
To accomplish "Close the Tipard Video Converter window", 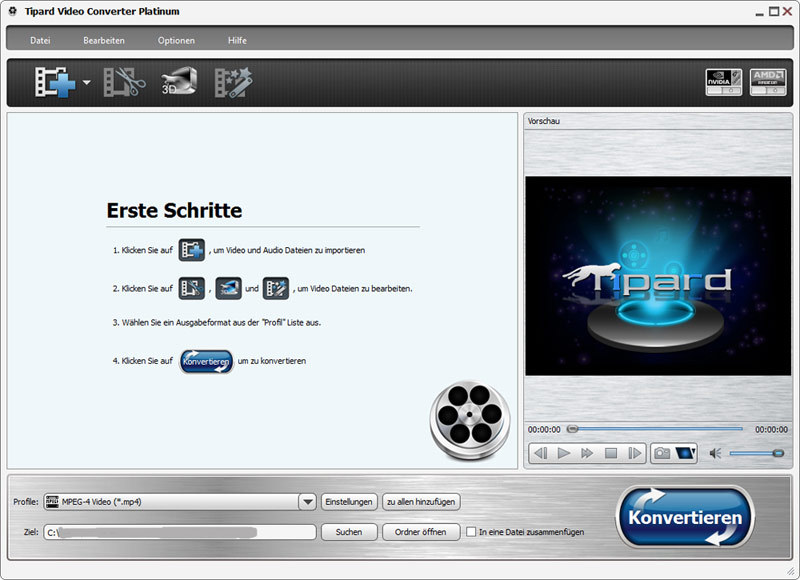I will point(787,11).
